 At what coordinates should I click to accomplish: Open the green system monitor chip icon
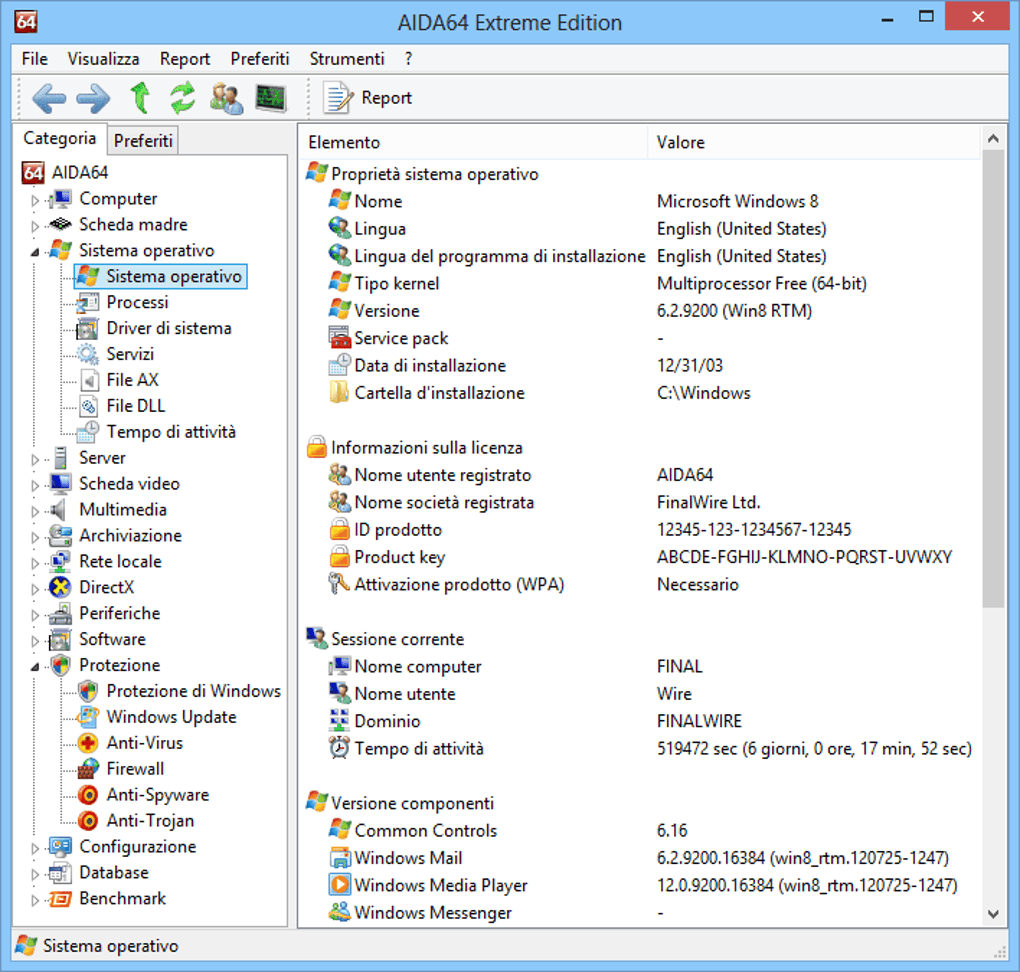pyautogui.click(x=271, y=98)
